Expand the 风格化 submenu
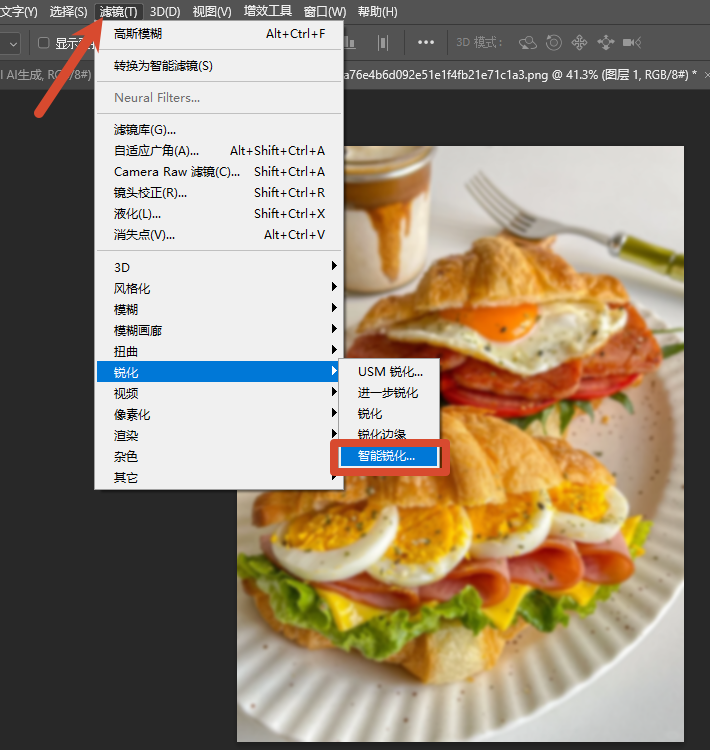 pyautogui.click(x=220, y=288)
